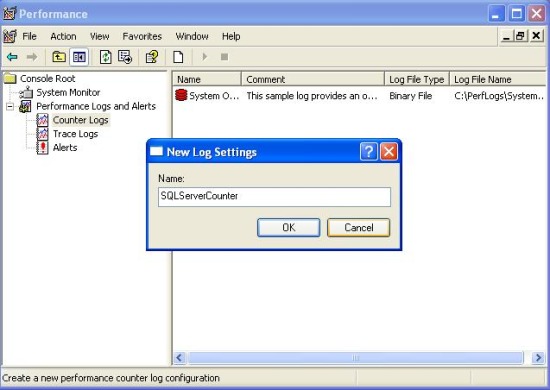This screenshot has height=390, width=550.
Task: Open the File menu
Action: click(29, 36)
